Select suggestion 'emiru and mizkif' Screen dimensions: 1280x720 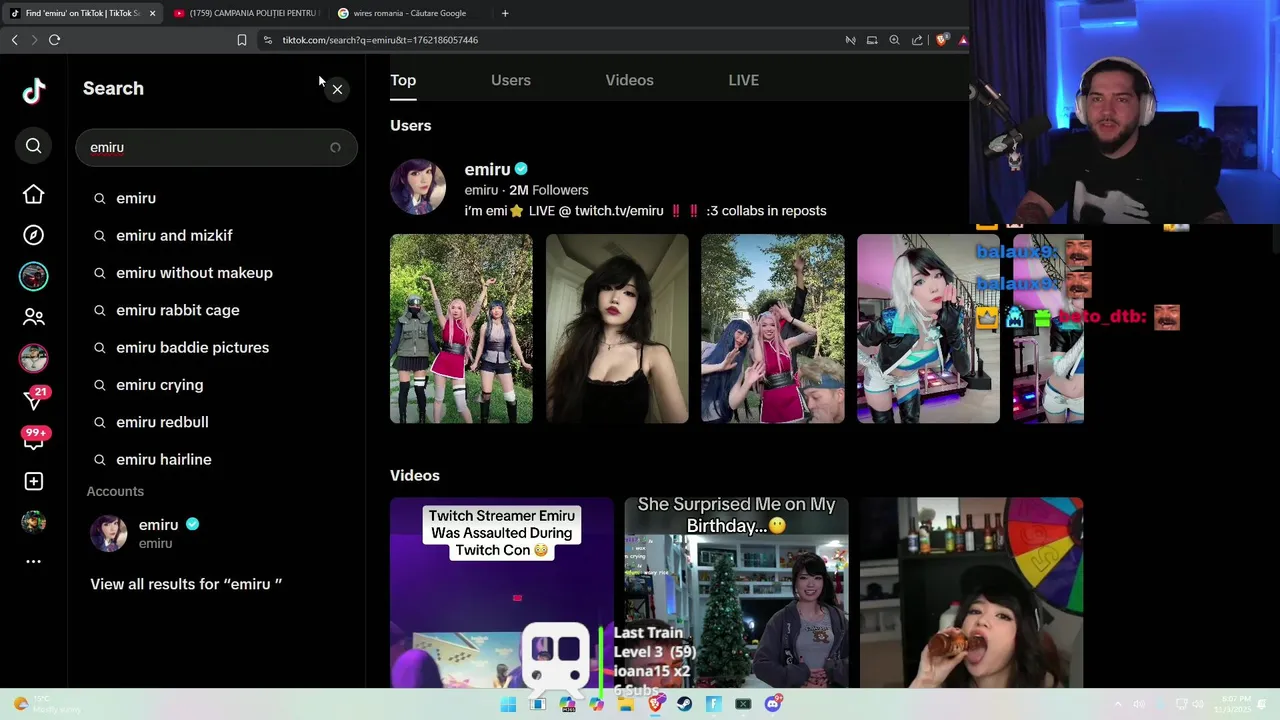coord(174,235)
